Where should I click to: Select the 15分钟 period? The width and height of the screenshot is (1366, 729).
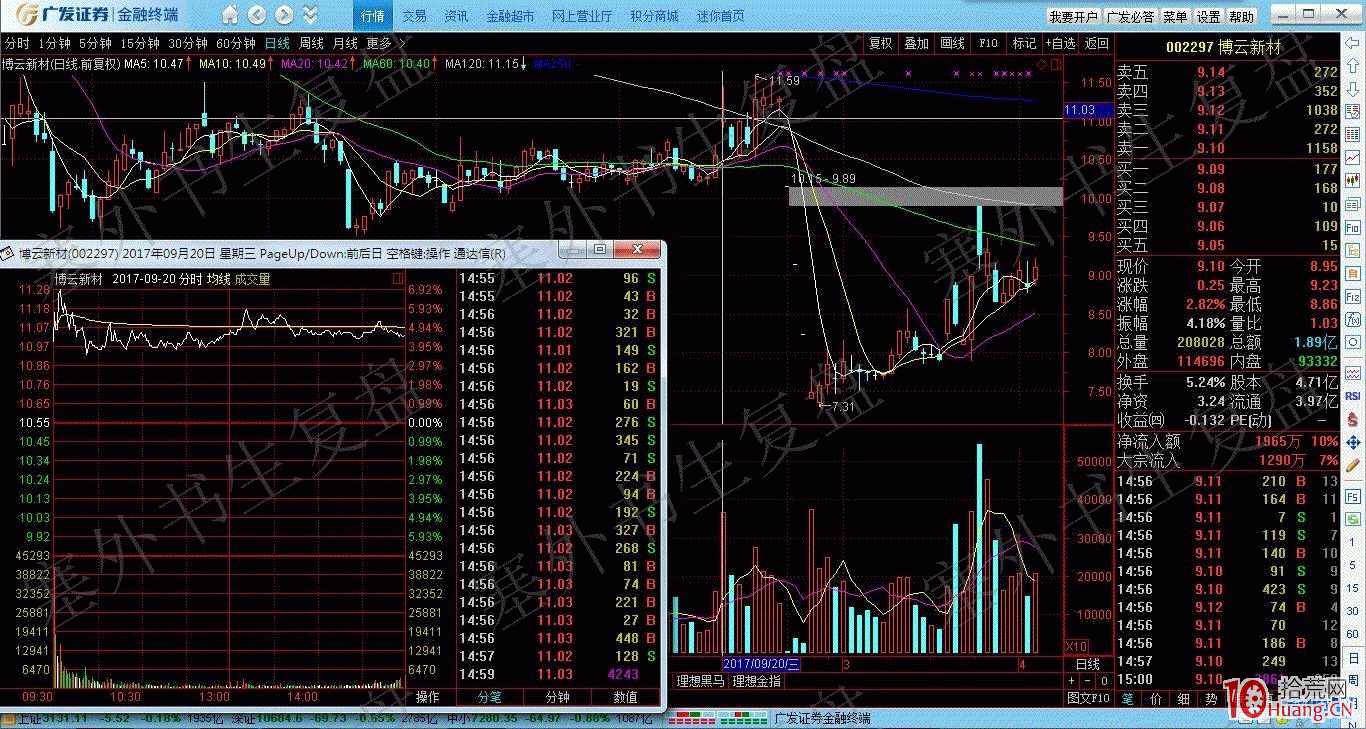click(x=139, y=43)
